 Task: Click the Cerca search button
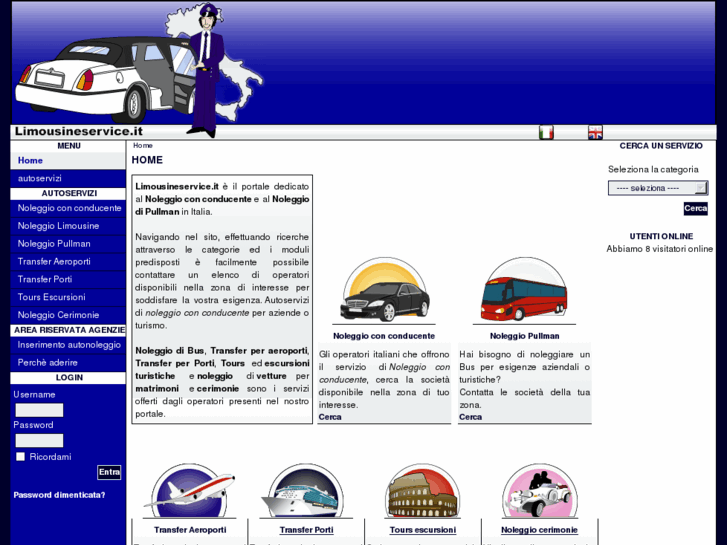695,208
